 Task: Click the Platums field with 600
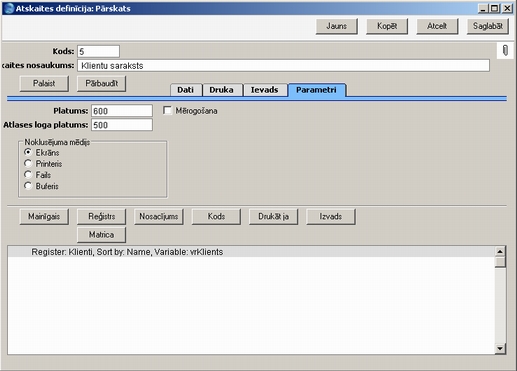pos(122,111)
